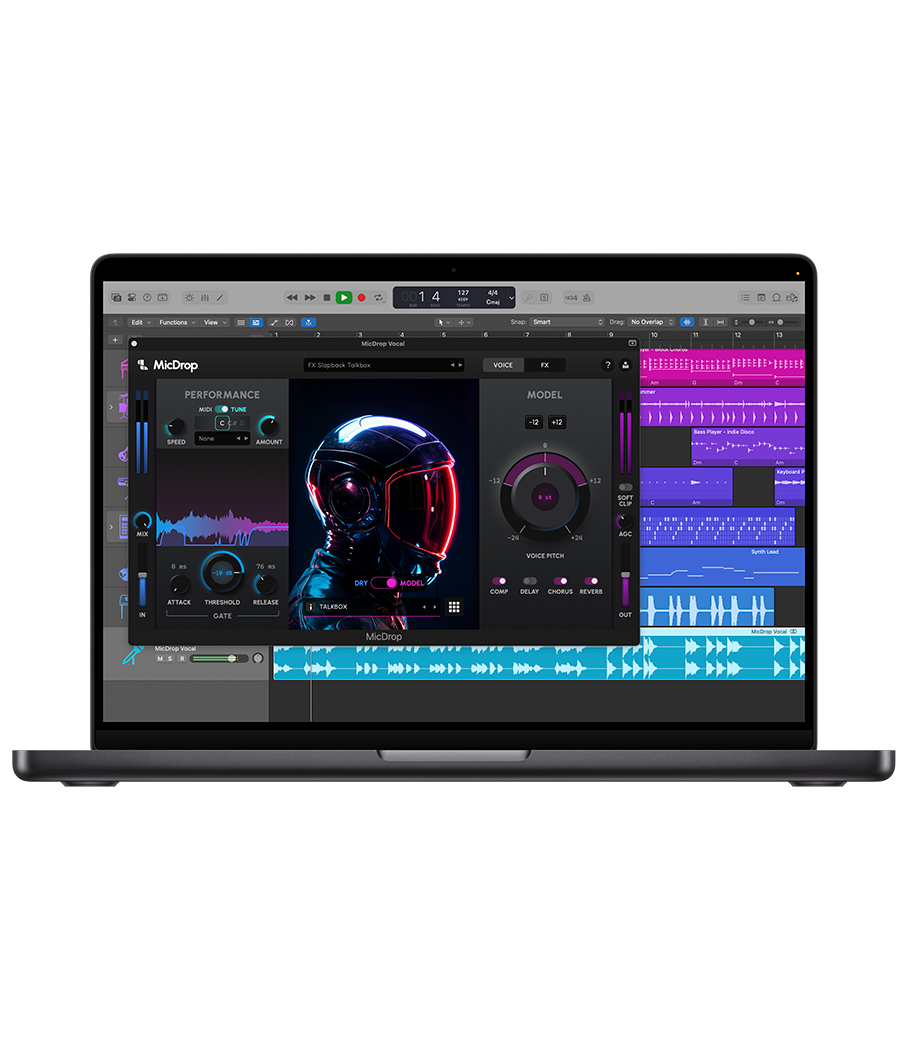Fast forward the playhead

point(310,298)
